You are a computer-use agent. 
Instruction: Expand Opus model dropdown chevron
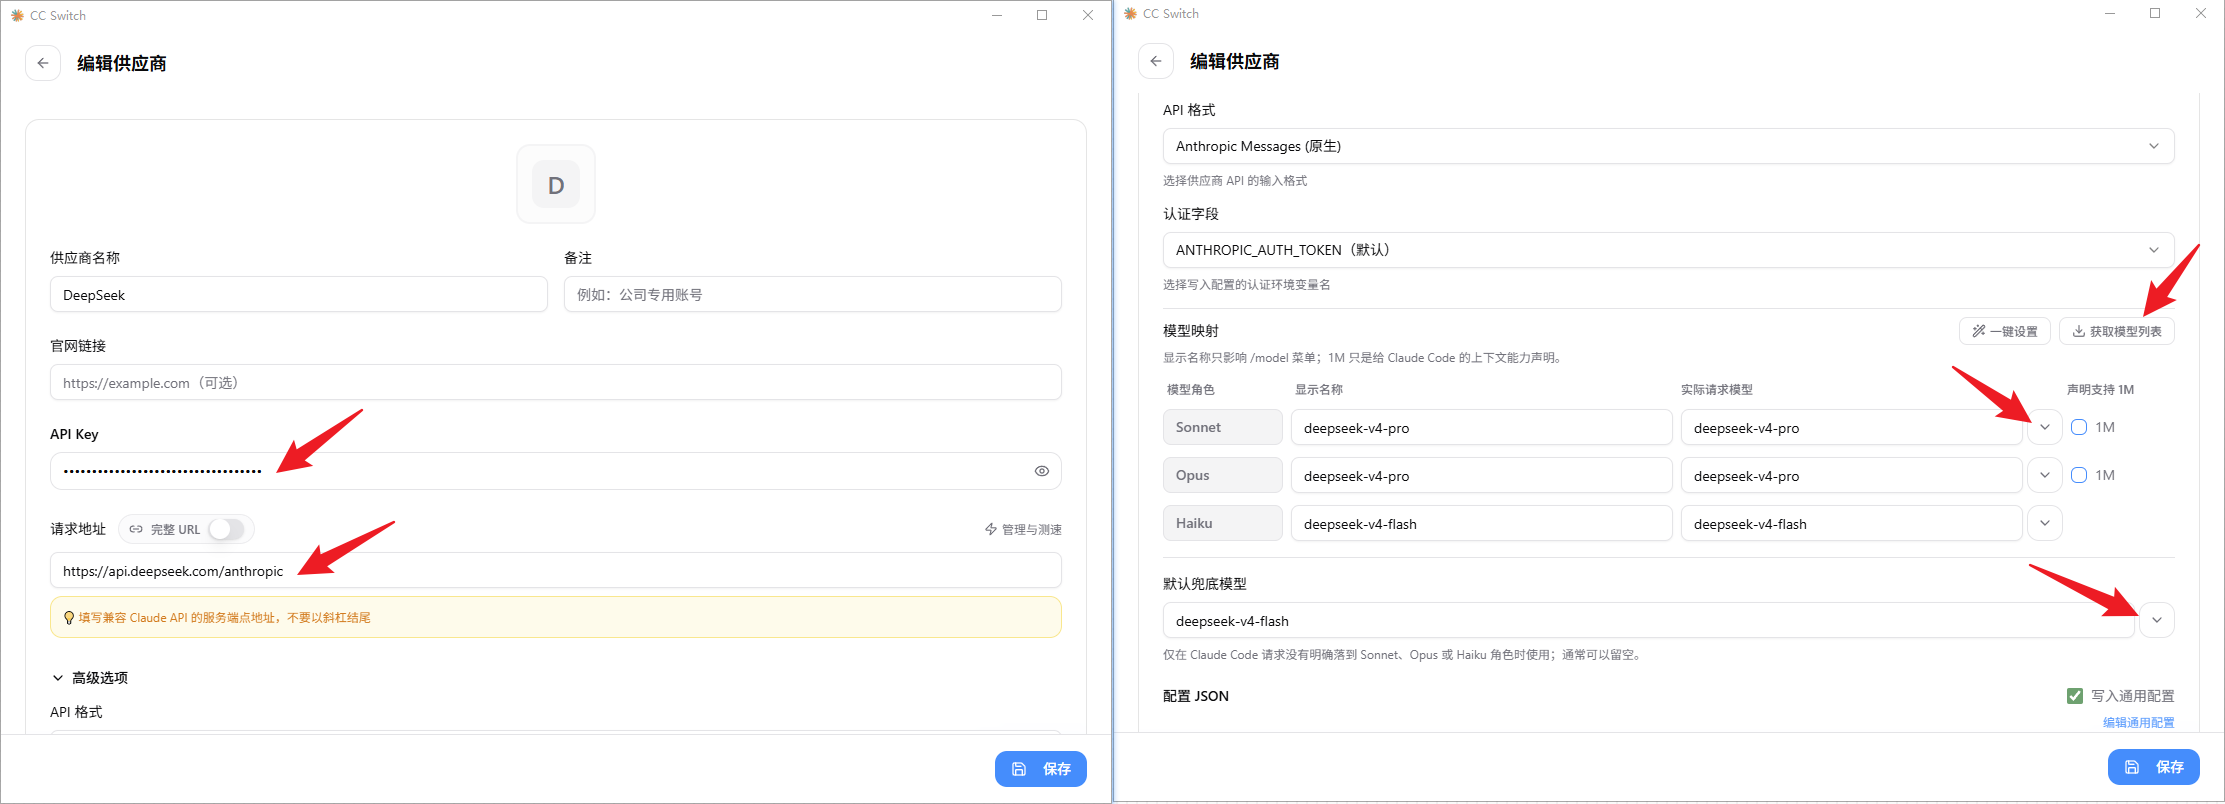[x=2045, y=475]
